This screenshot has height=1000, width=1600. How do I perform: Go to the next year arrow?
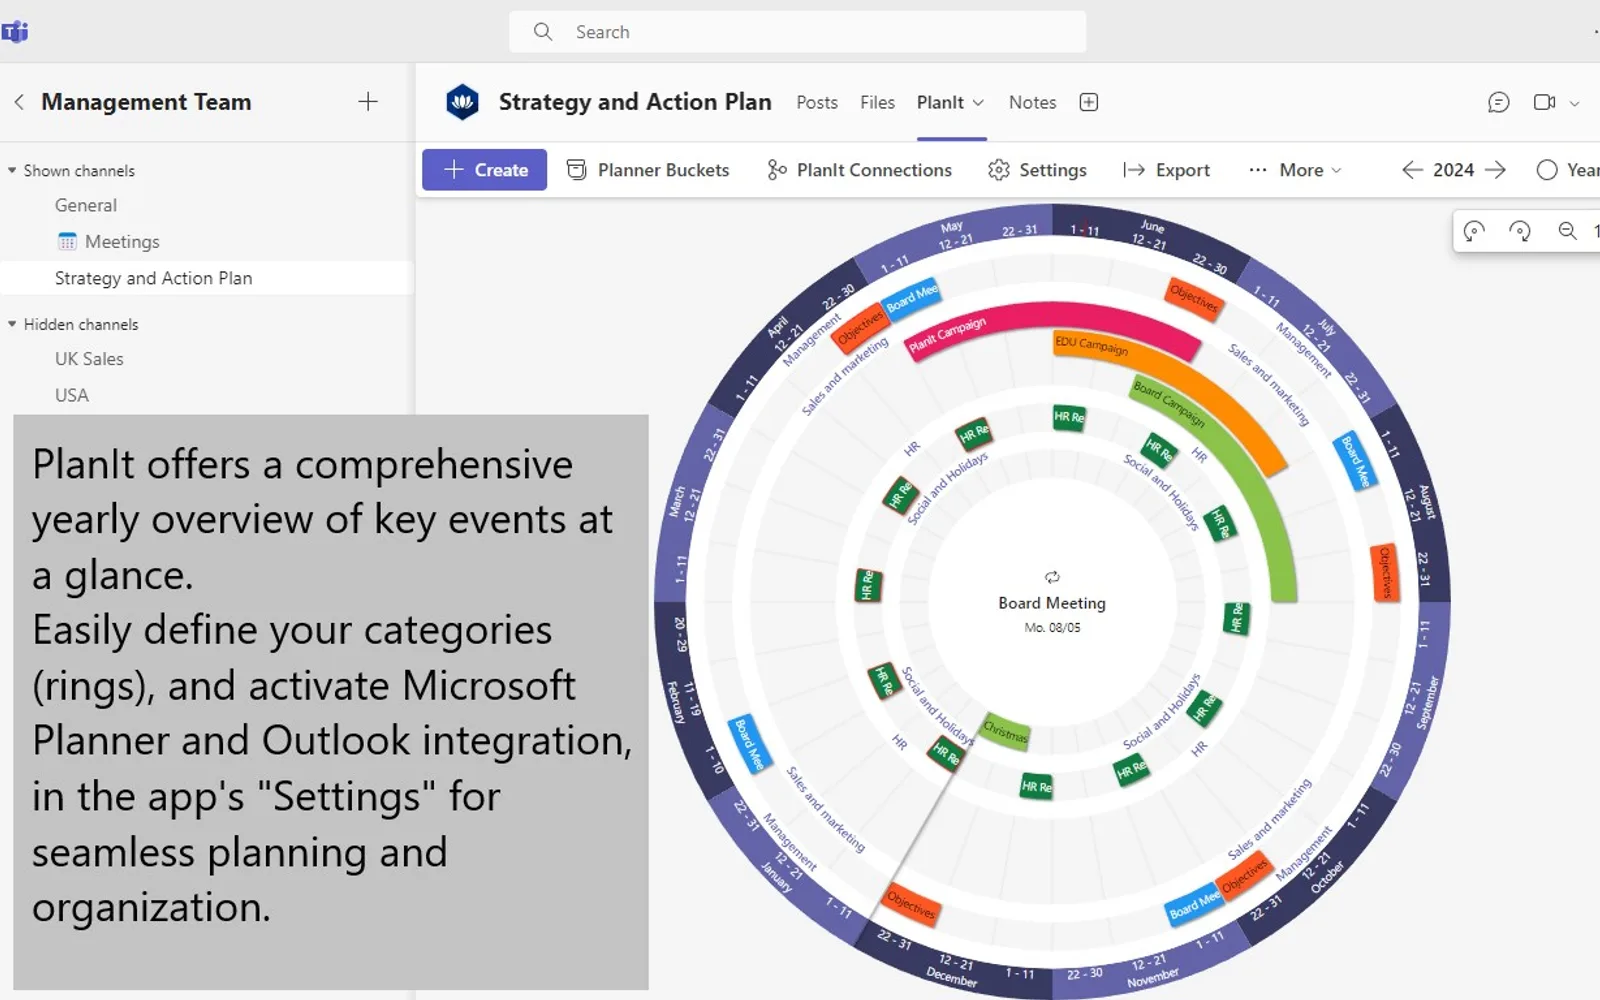(x=1495, y=170)
